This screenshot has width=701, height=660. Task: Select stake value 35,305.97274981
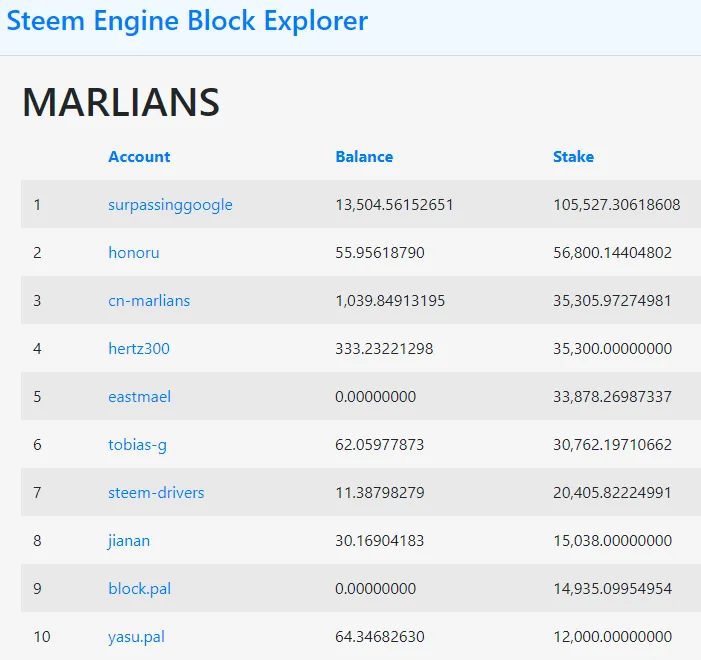pyautogui.click(x=612, y=300)
